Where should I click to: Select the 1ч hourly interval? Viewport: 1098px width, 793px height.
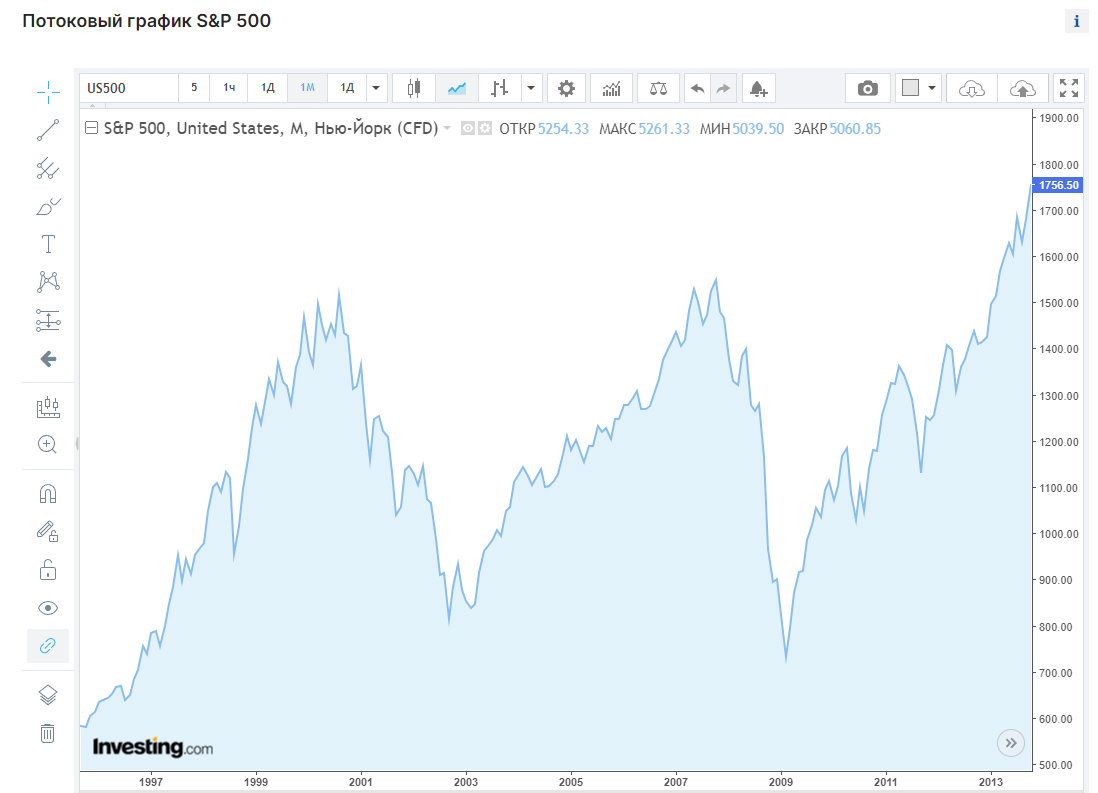pos(229,88)
